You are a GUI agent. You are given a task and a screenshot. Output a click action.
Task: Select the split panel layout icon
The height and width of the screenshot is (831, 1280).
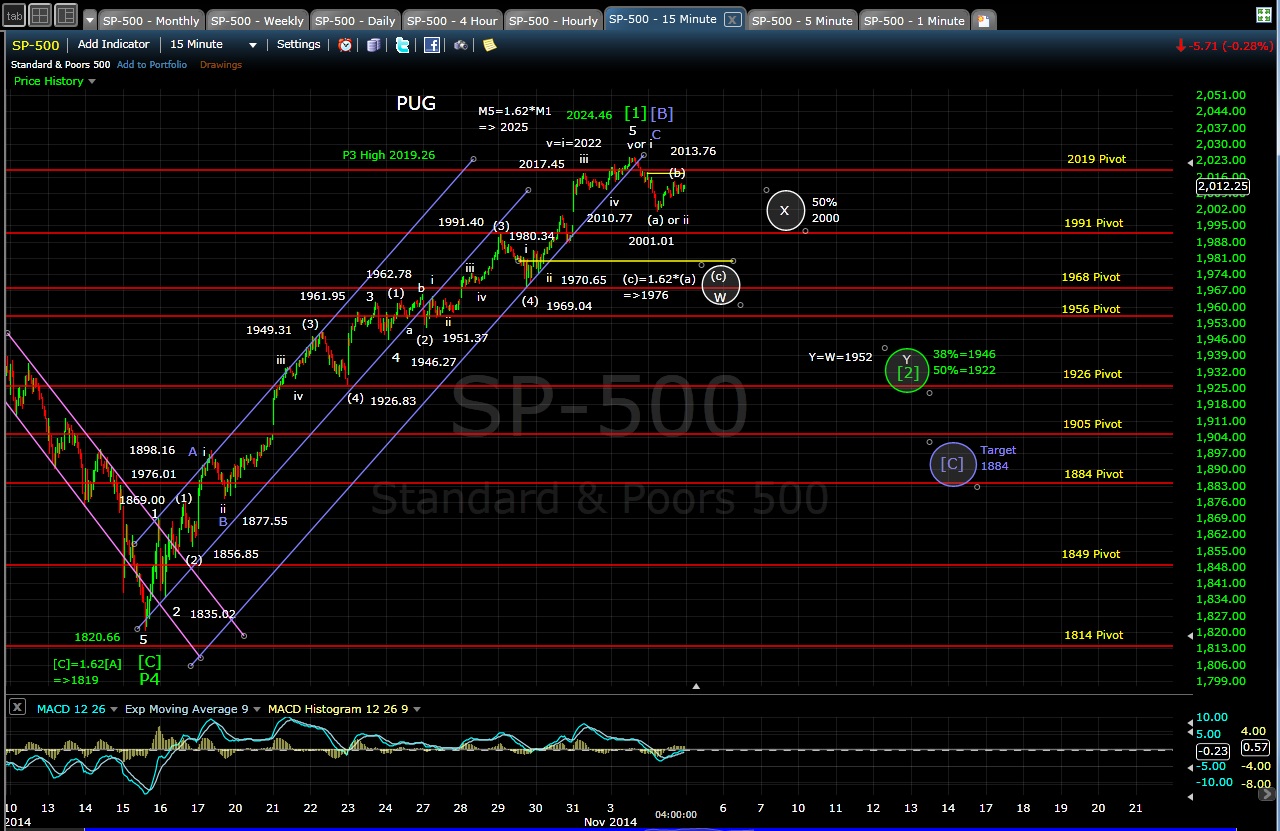point(65,15)
